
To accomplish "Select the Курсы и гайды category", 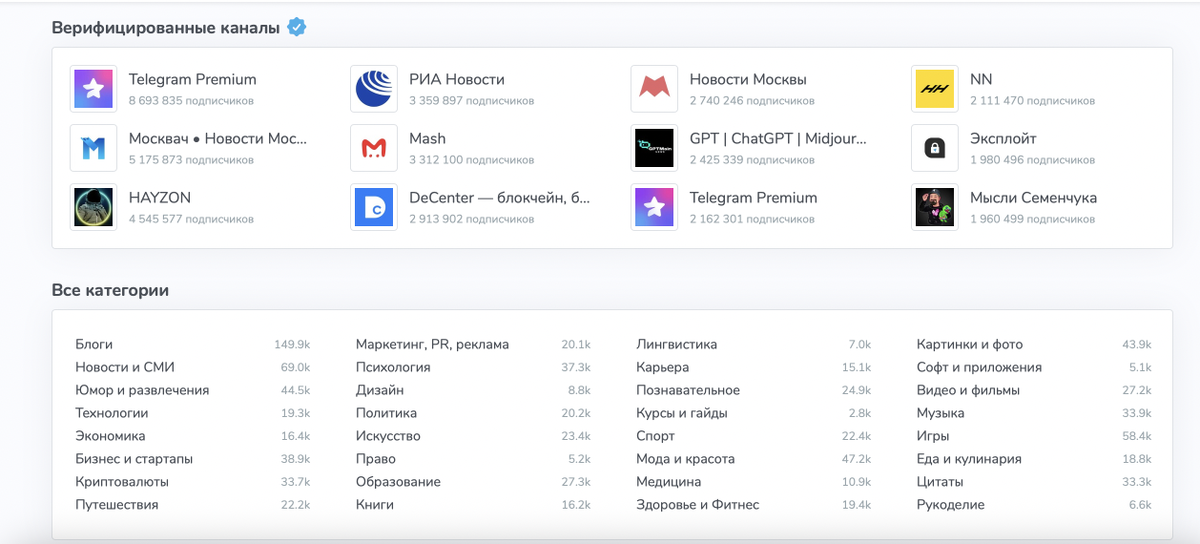I will 682,413.
